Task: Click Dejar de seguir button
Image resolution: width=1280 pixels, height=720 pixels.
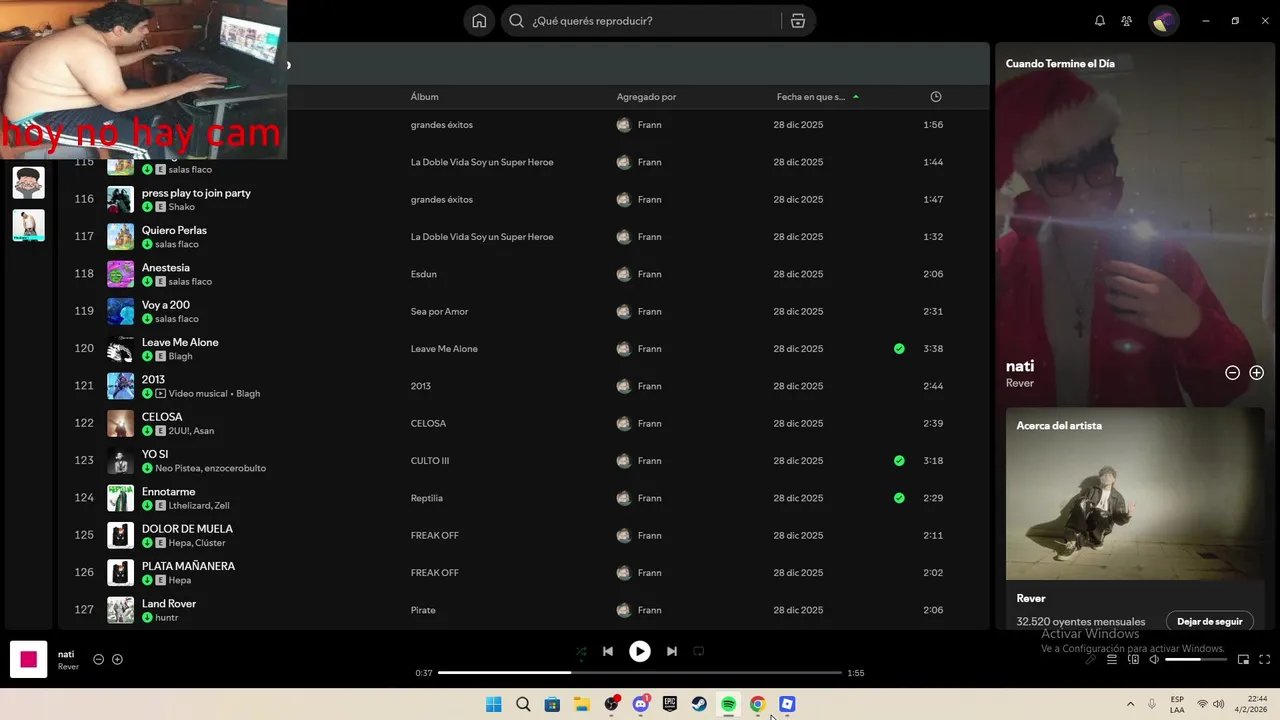Action: pyautogui.click(x=1210, y=621)
